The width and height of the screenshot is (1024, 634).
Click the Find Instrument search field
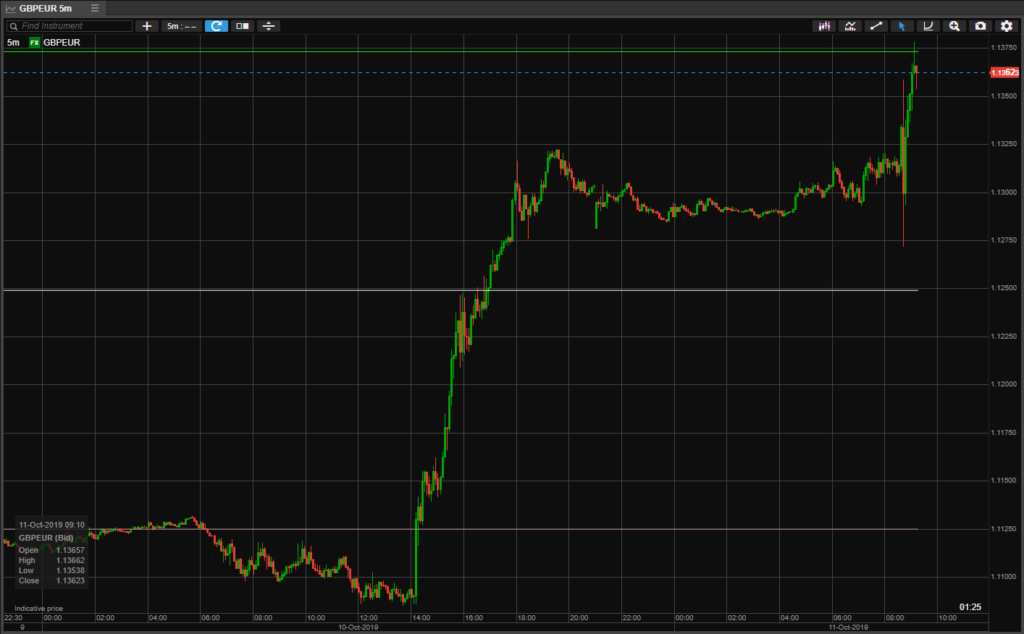[x=70, y=26]
